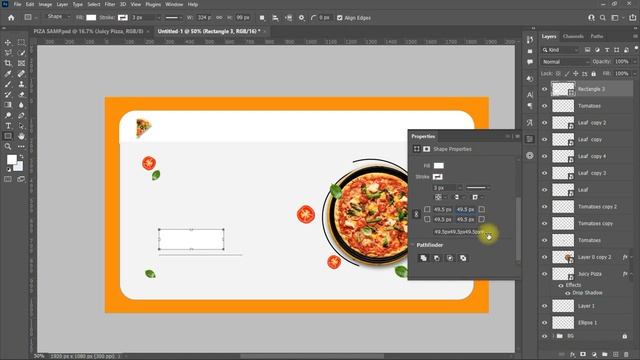640x360 pixels.
Task: Click the Search icon at top right
Action: [x=603, y=18]
